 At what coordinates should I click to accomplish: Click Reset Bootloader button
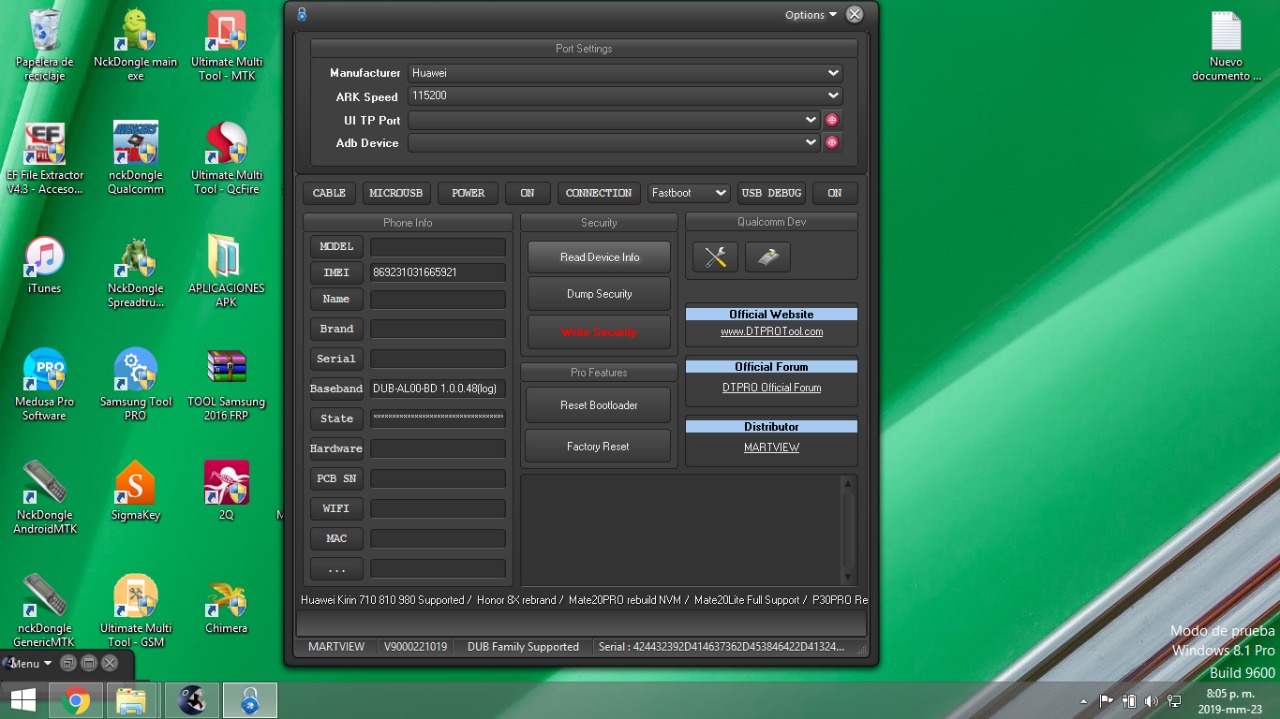click(598, 405)
